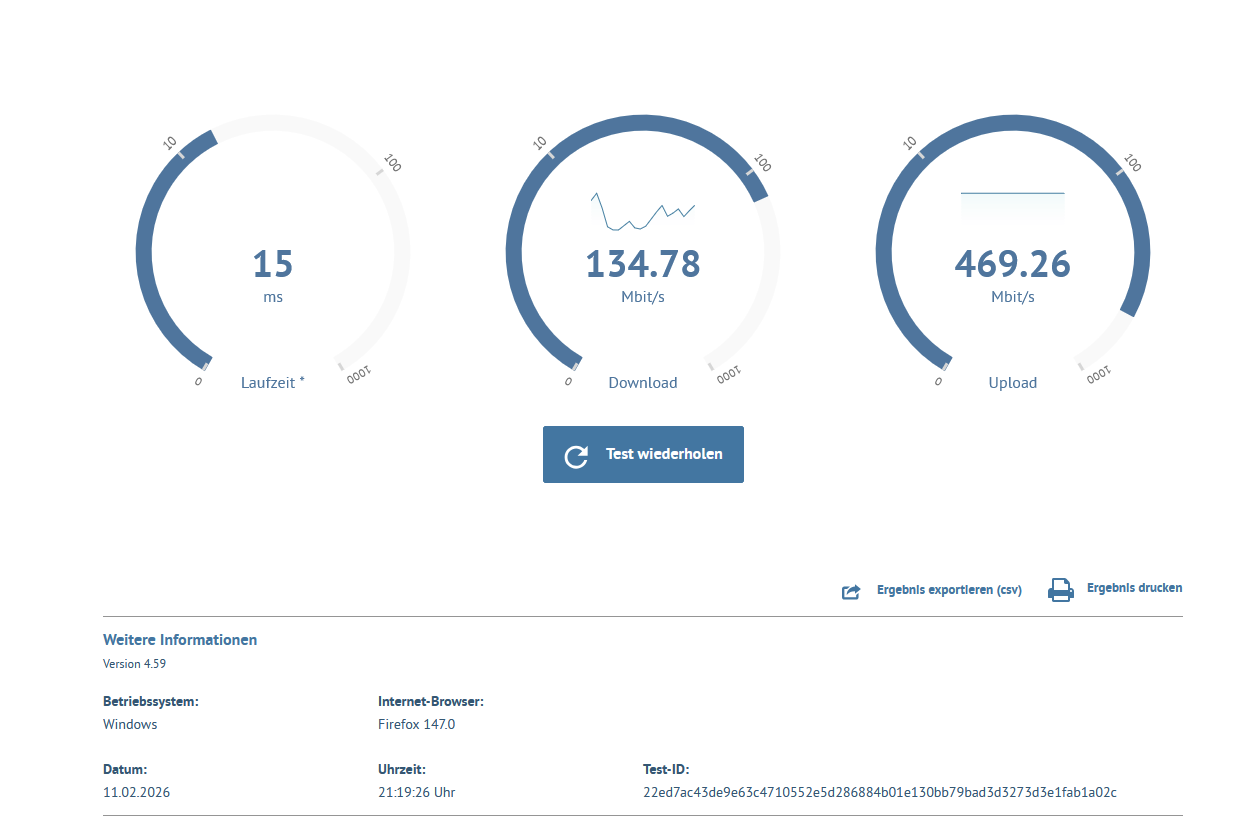Click the upload speed line graph

click(x=1012, y=205)
